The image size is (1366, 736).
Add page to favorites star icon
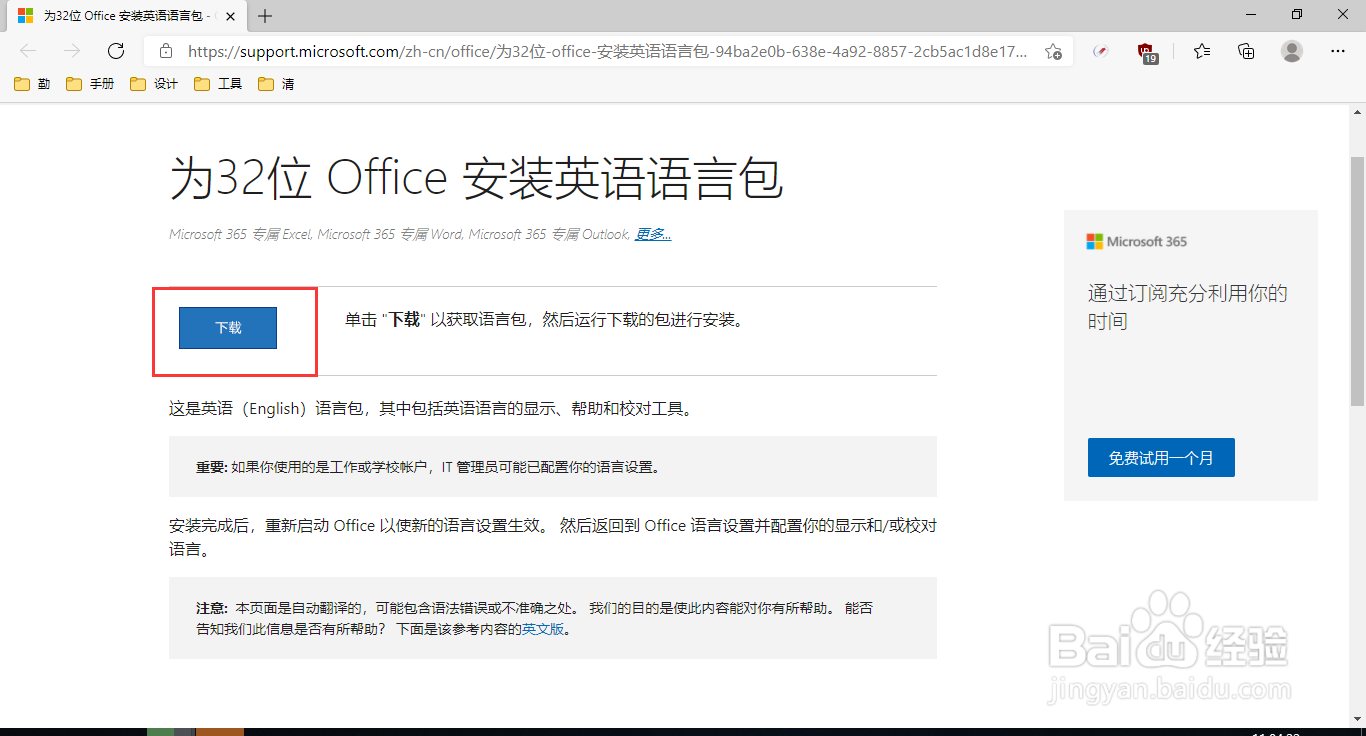tap(1053, 52)
